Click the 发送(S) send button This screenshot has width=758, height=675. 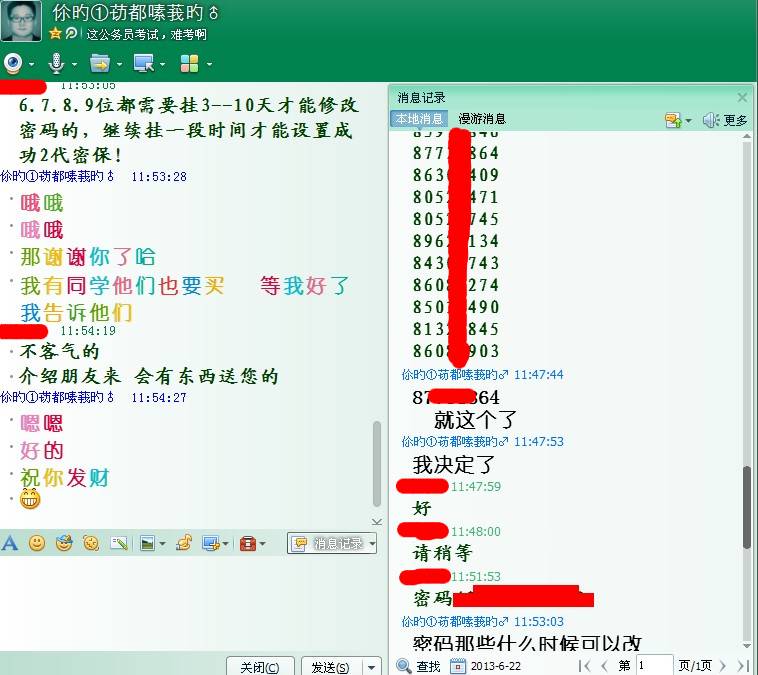coord(330,667)
